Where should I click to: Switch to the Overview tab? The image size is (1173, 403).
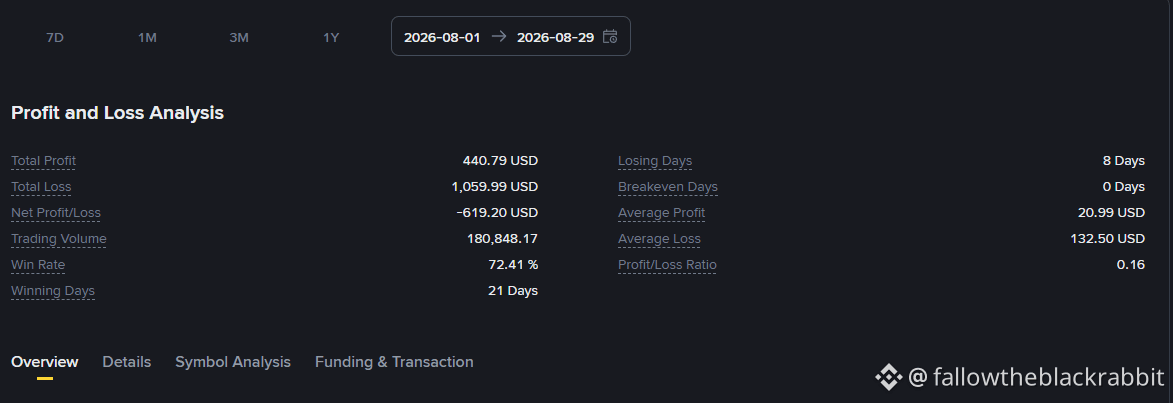pyautogui.click(x=45, y=362)
